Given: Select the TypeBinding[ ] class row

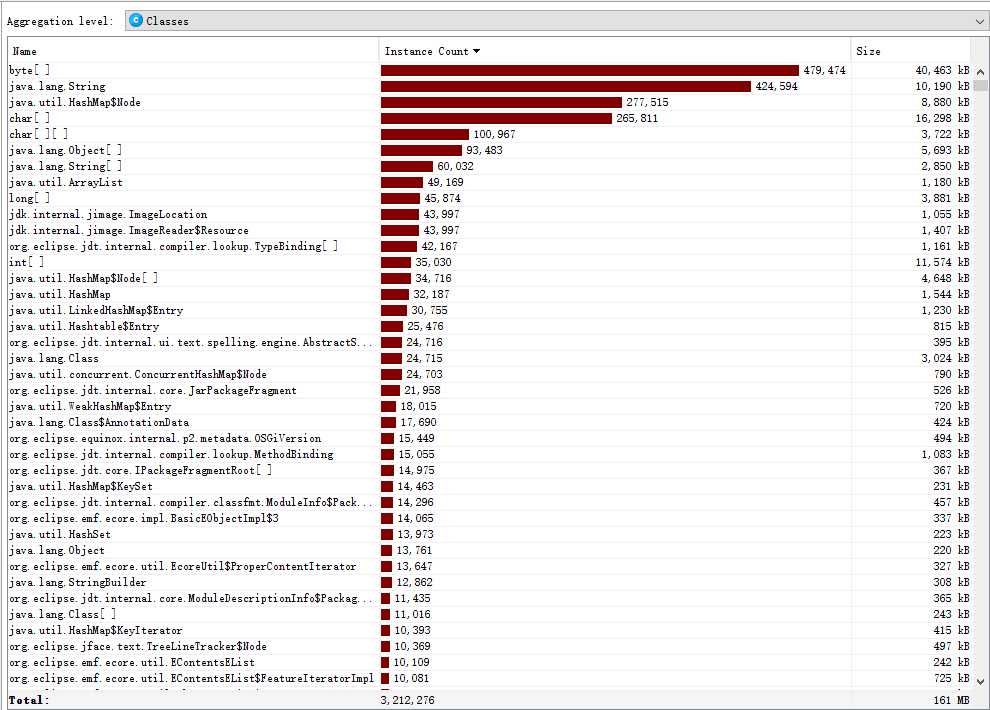Looking at the screenshot, I should [489, 246].
